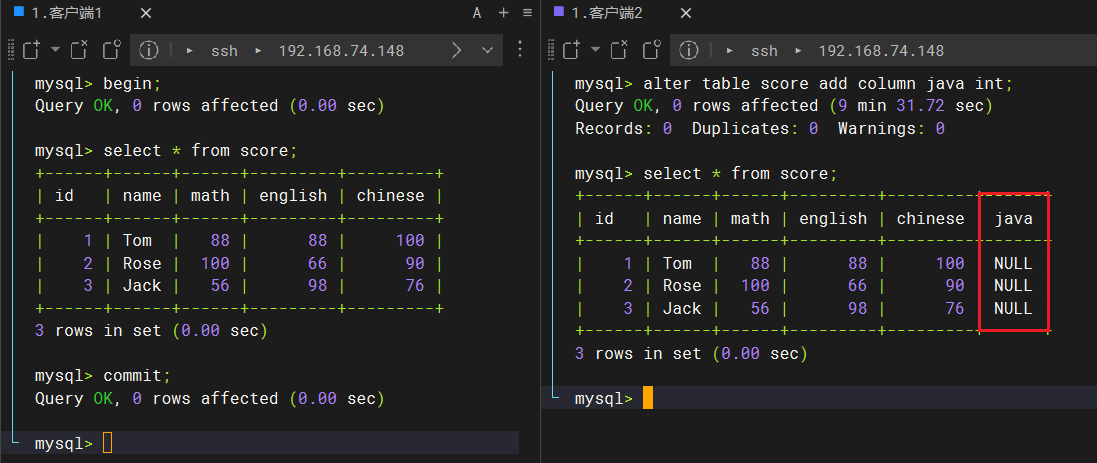
Task: Expand address history dropdown in 客户端1 pane
Action: [488, 50]
